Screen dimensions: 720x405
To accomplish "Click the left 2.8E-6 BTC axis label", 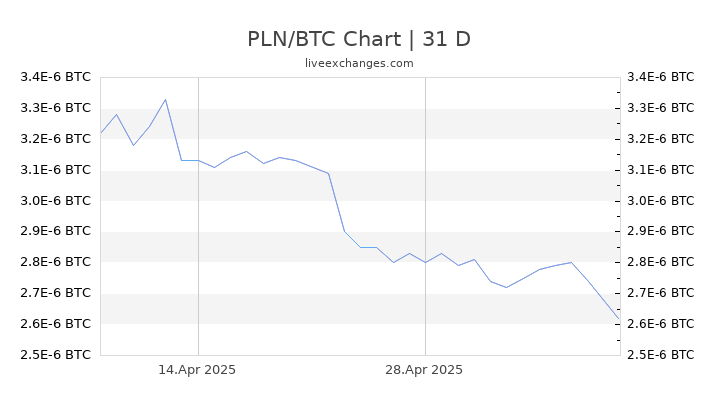I will click(x=56, y=262).
